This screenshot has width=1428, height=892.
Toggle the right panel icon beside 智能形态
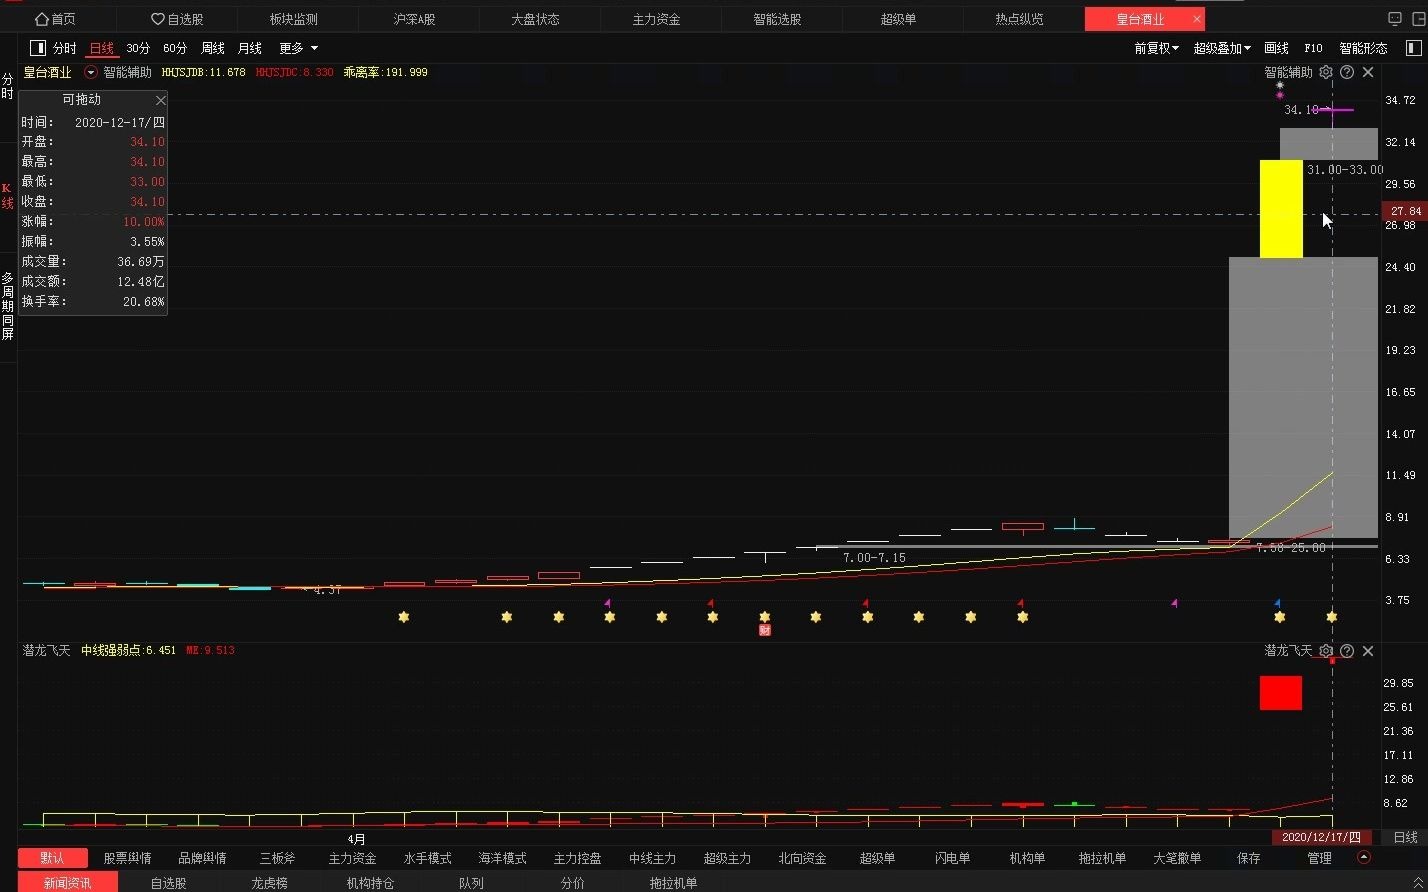pyautogui.click(x=1413, y=48)
